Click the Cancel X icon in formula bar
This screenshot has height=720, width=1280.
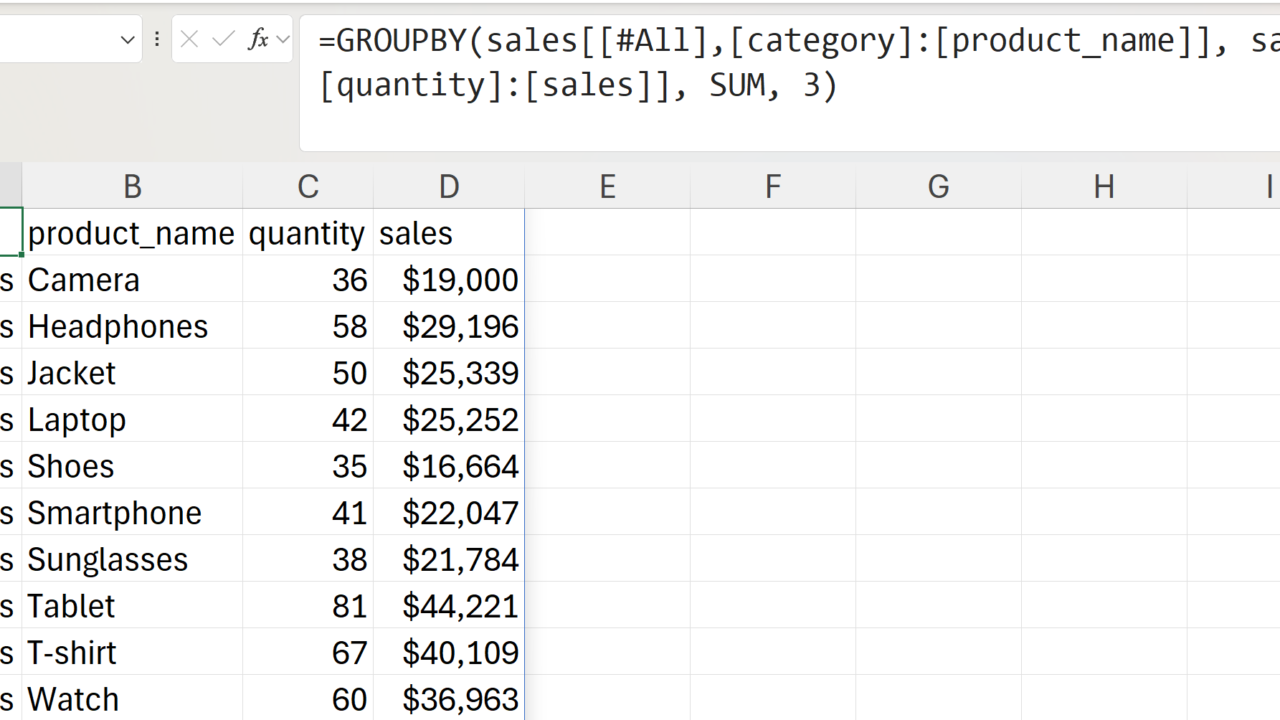click(x=190, y=40)
